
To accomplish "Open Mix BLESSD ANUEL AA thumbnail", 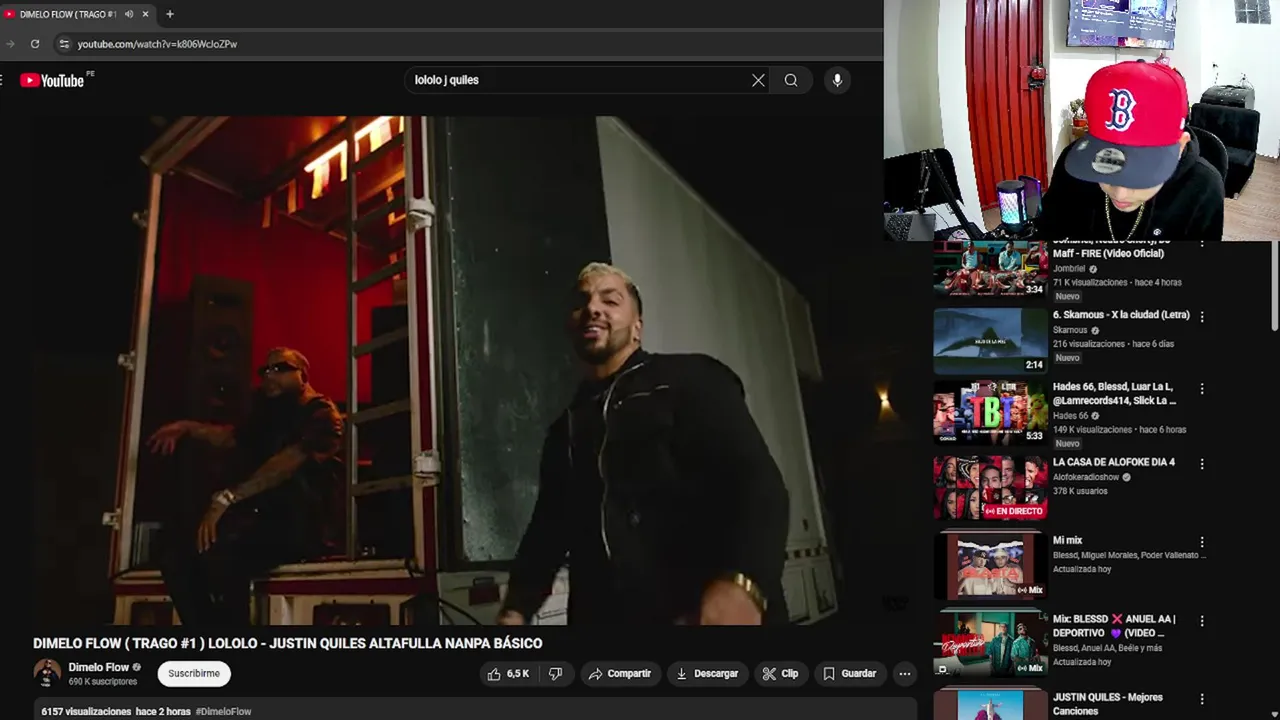I will [x=990, y=644].
